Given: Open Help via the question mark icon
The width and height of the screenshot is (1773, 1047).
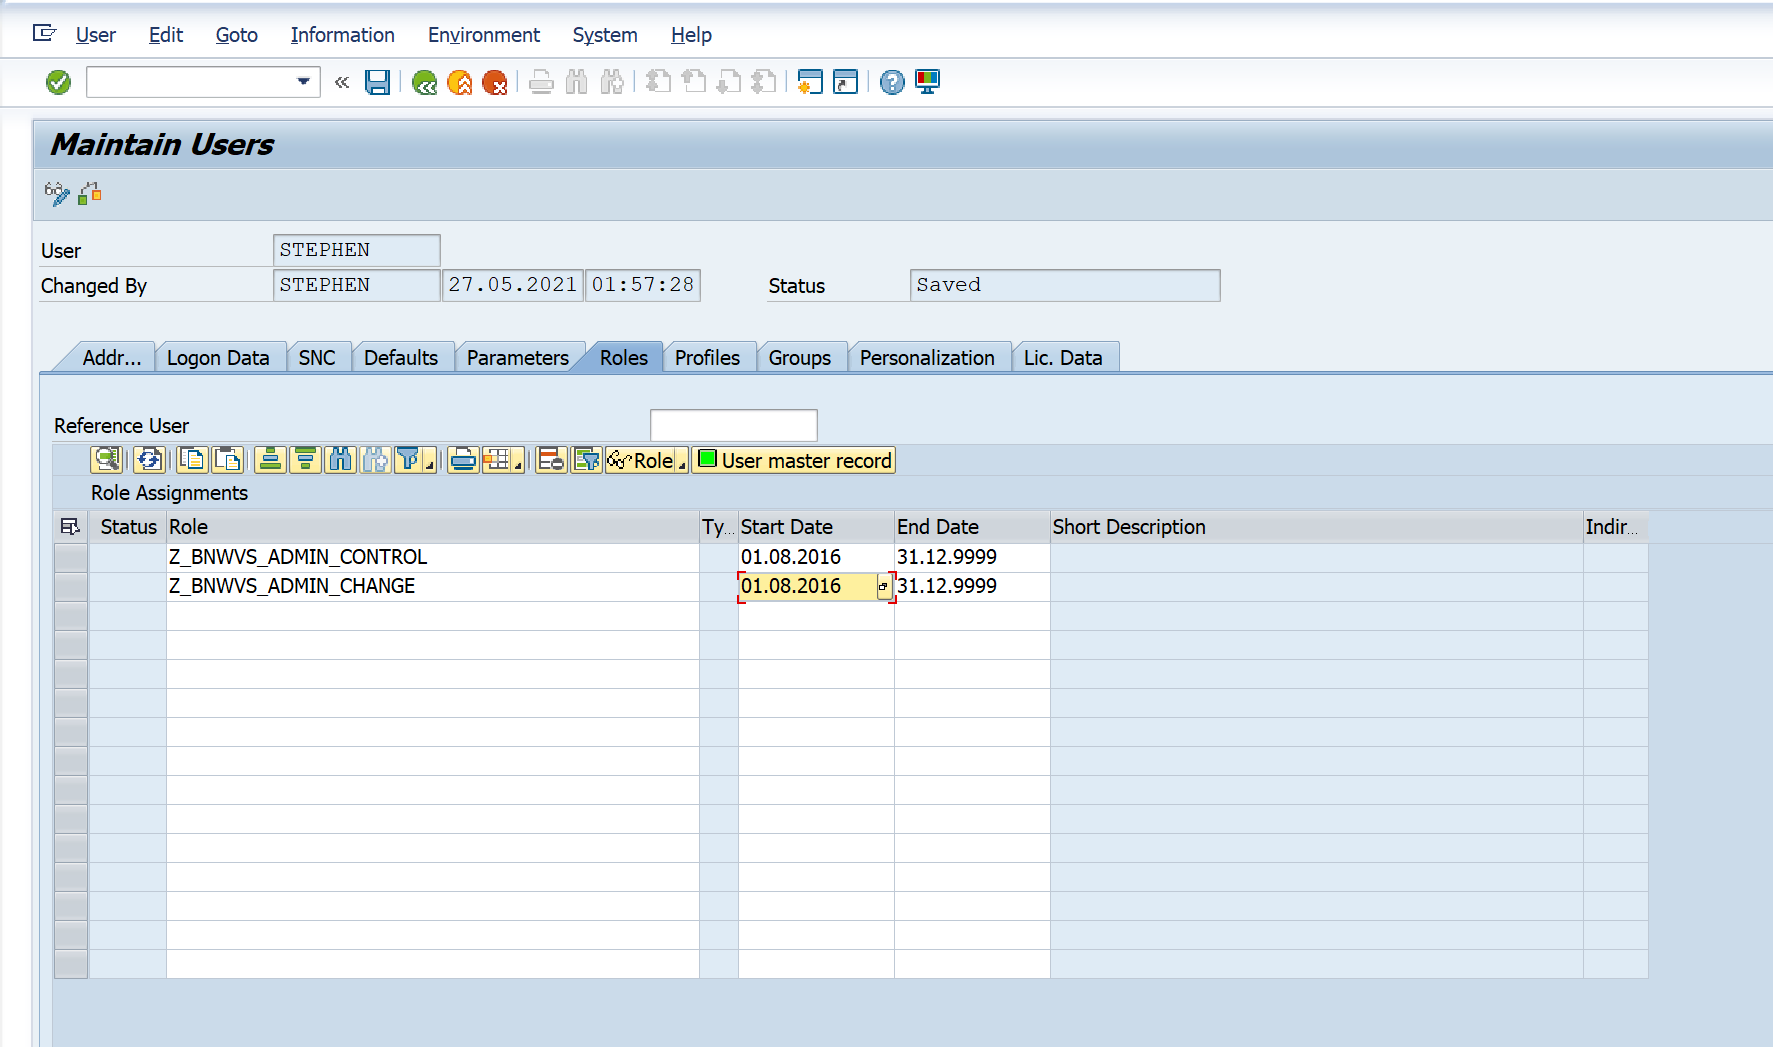Looking at the screenshot, I should click(892, 82).
